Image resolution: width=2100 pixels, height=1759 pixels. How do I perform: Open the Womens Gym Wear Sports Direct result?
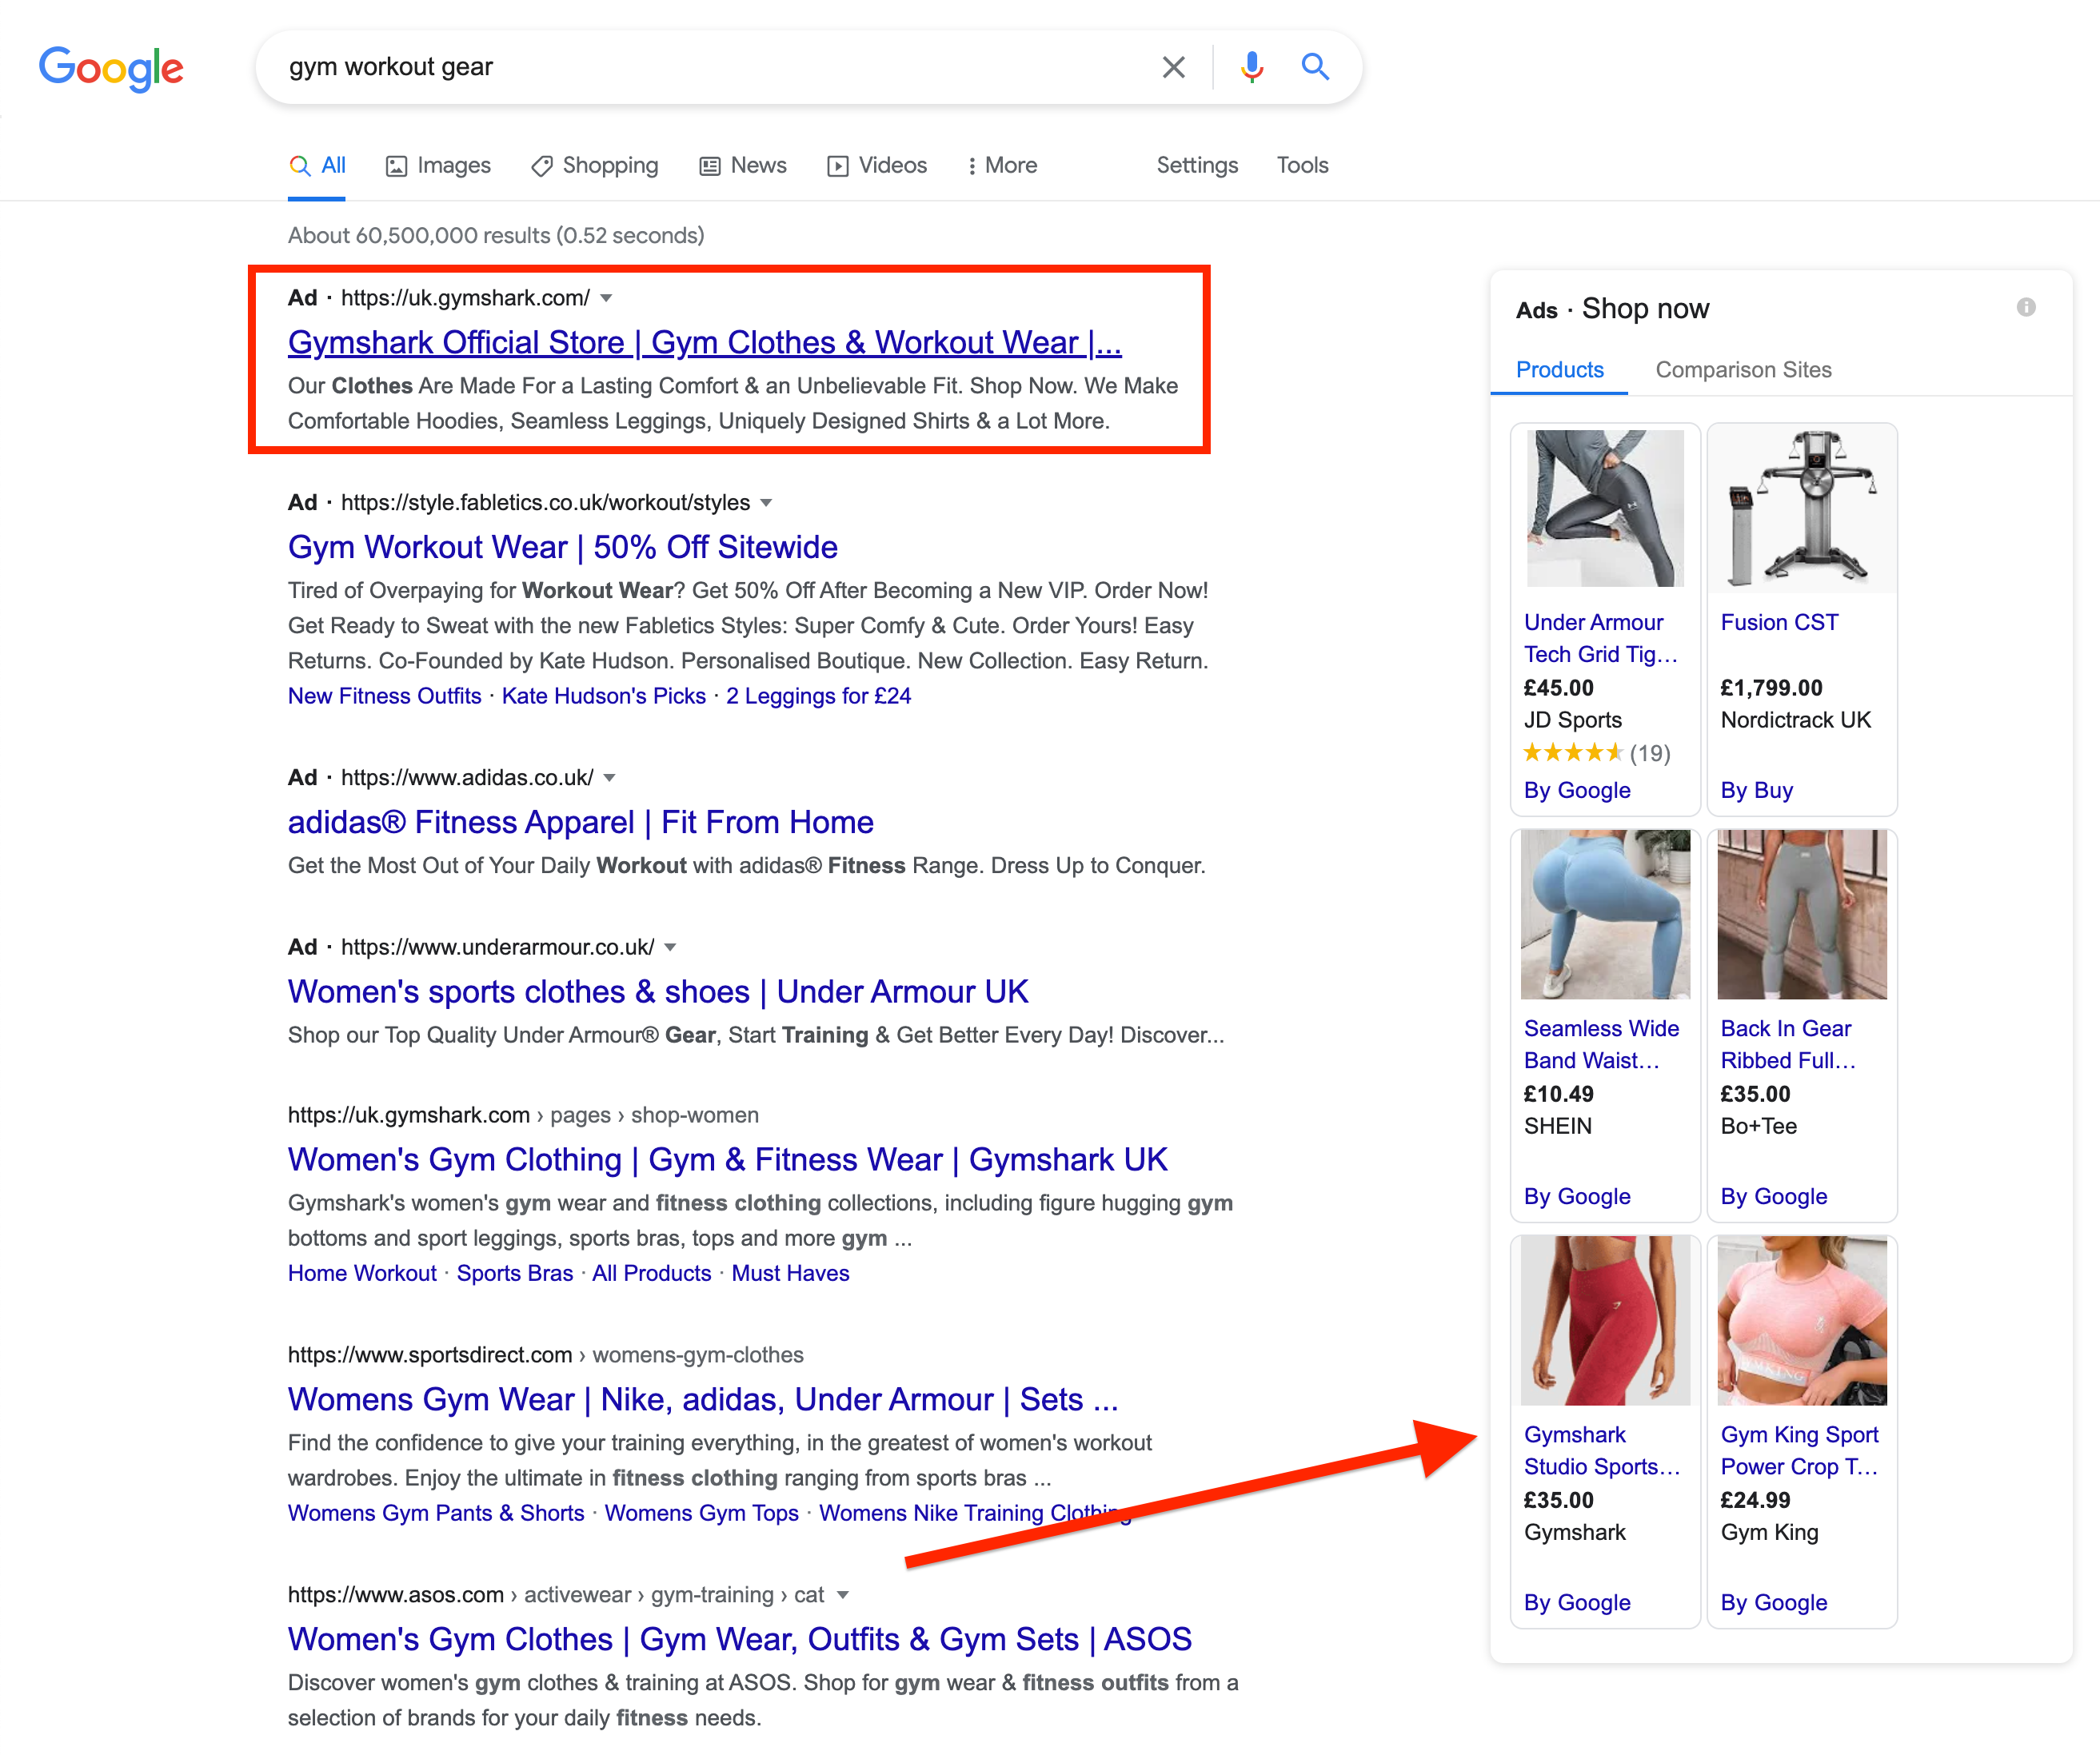click(x=703, y=1400)
